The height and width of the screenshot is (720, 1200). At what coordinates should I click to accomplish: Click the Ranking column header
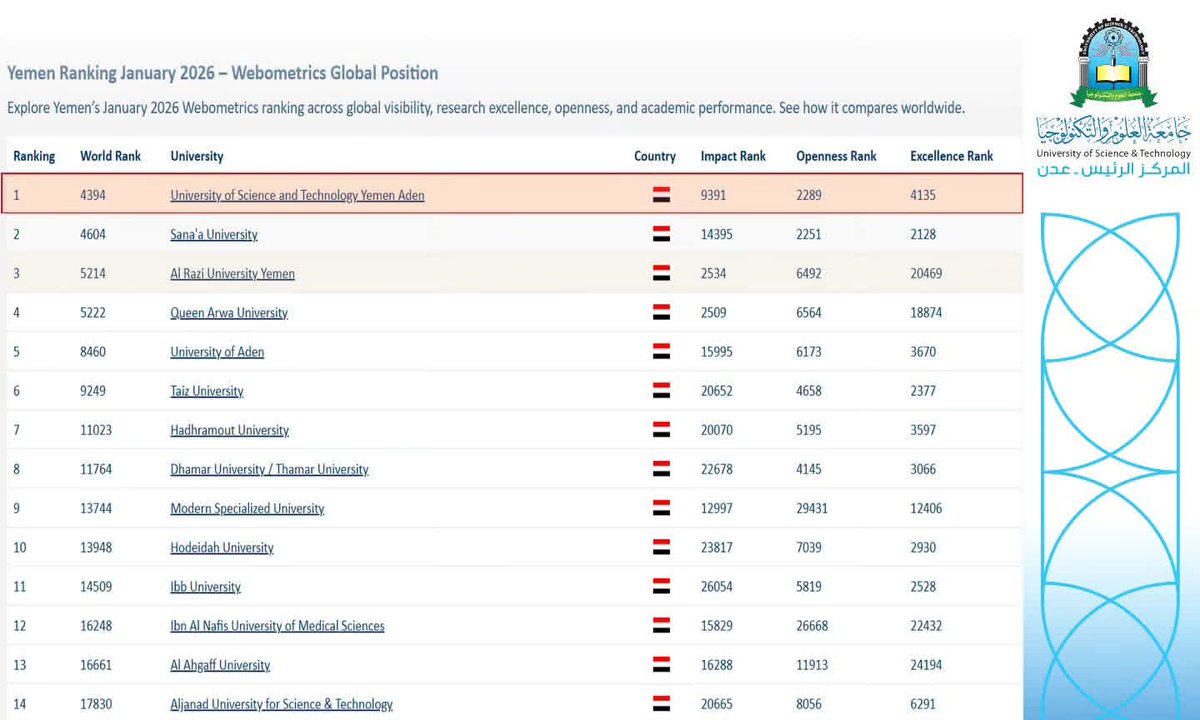click(34, 157)
